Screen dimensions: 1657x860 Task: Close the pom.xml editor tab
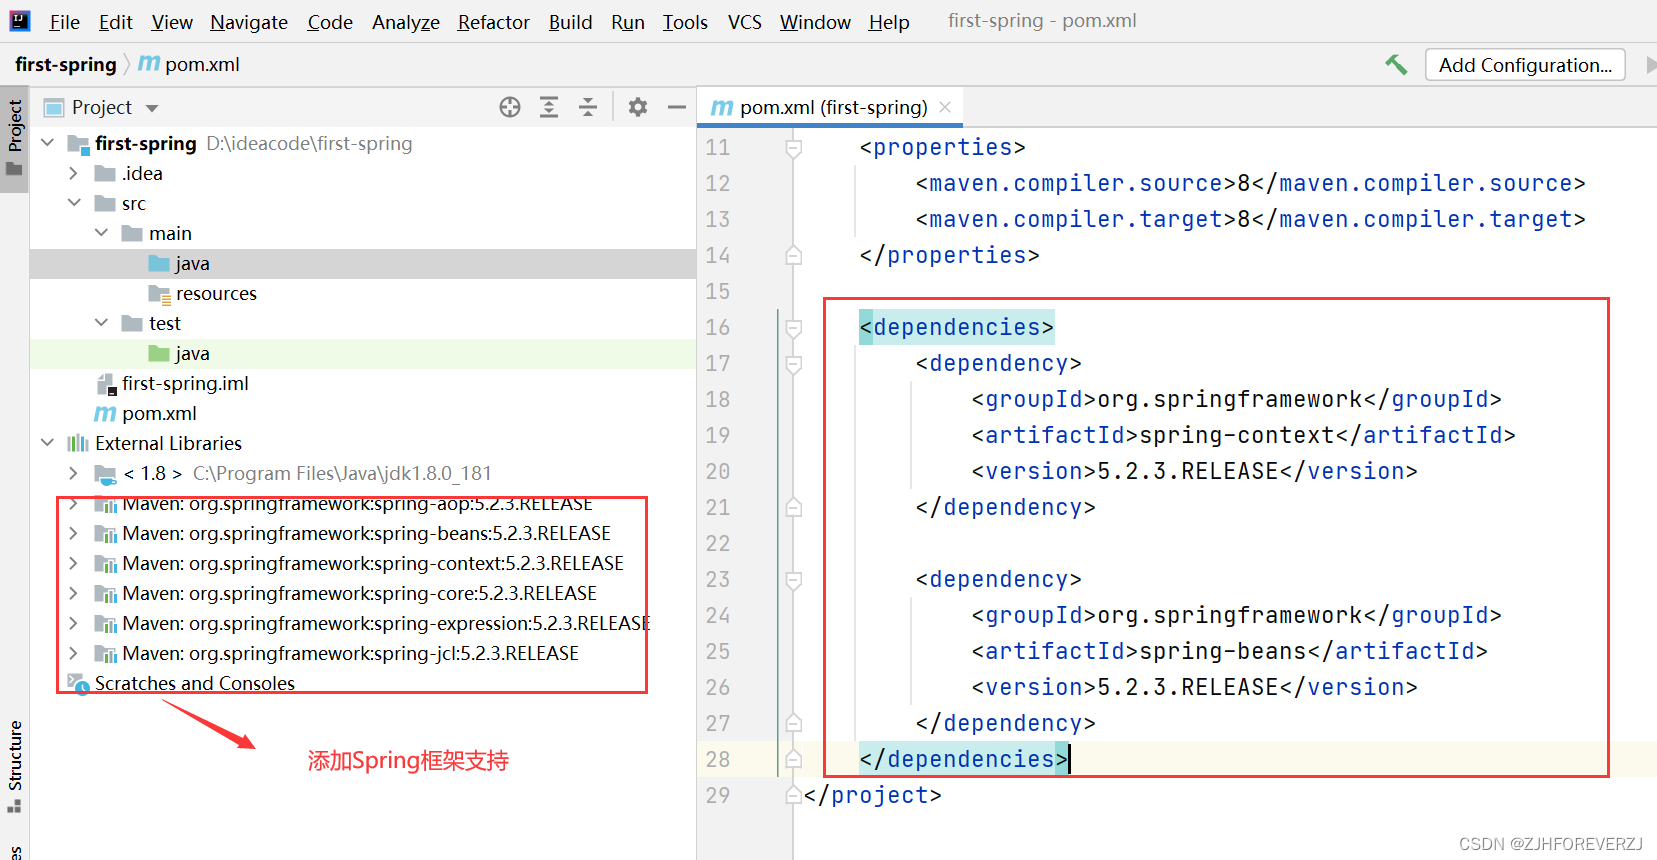(945, 107)
